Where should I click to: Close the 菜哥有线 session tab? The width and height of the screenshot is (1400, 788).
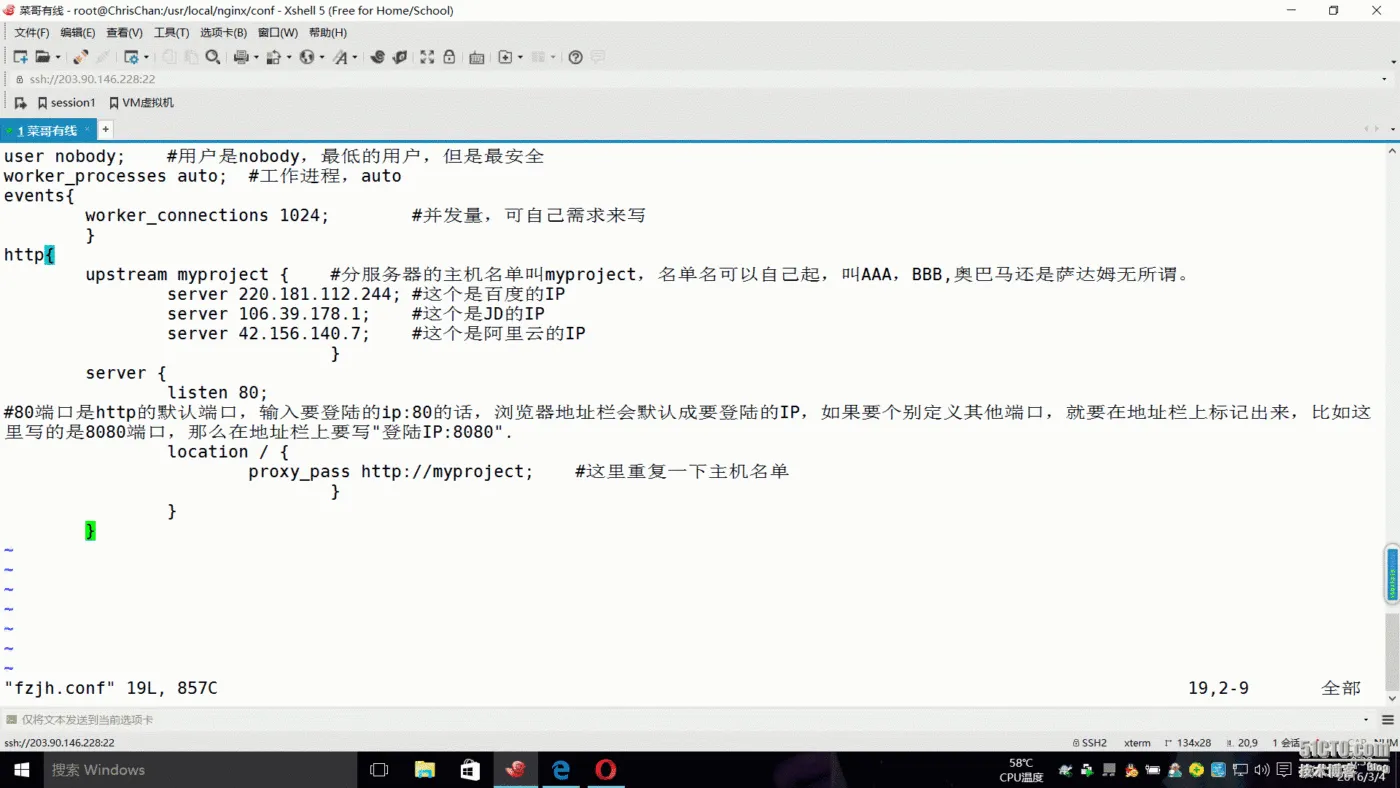(88, 129)
